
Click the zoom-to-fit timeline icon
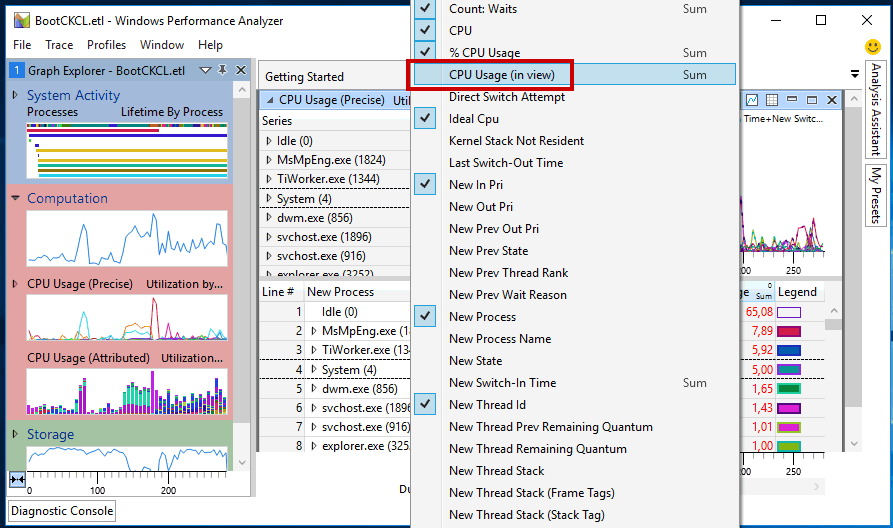point(17,480)
